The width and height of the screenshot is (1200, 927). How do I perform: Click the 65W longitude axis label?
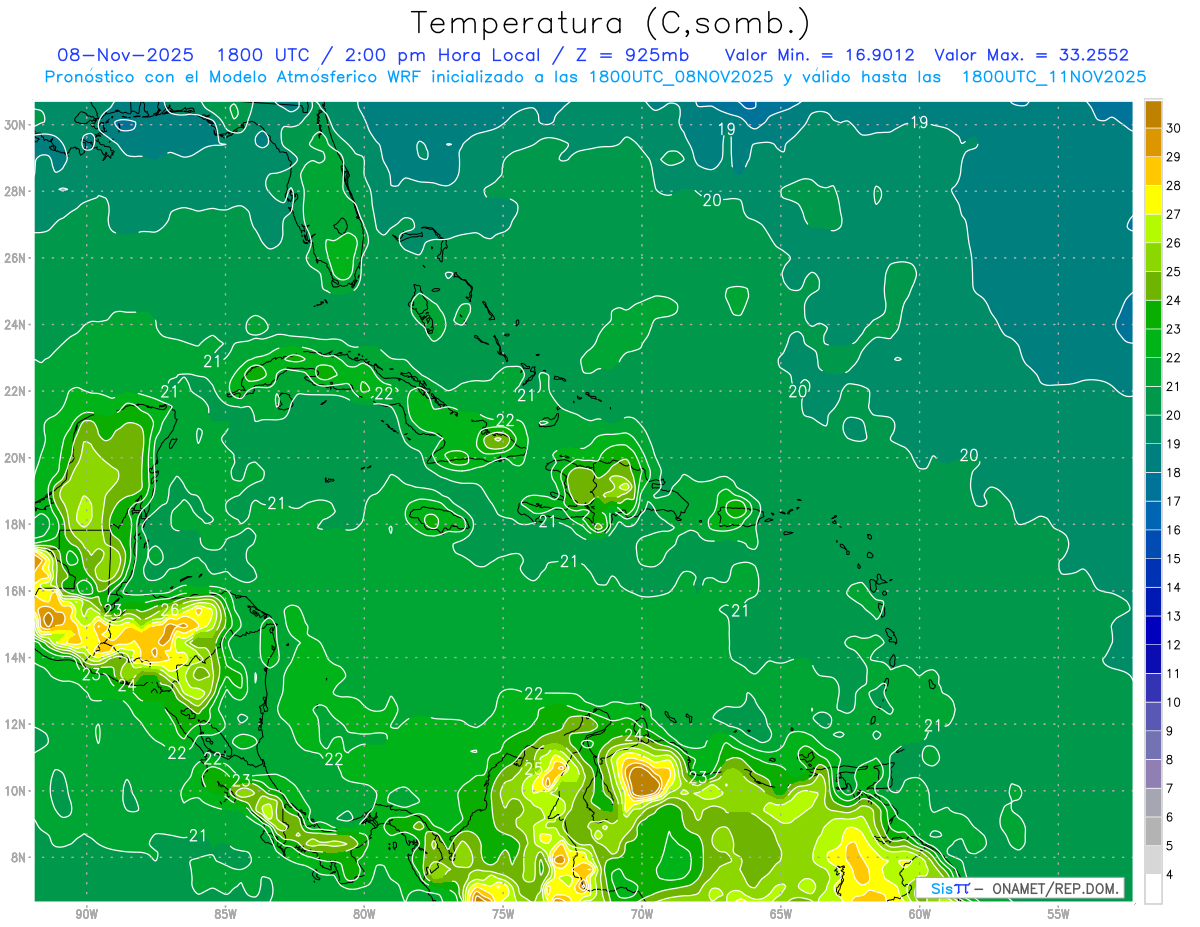point(781,914)
